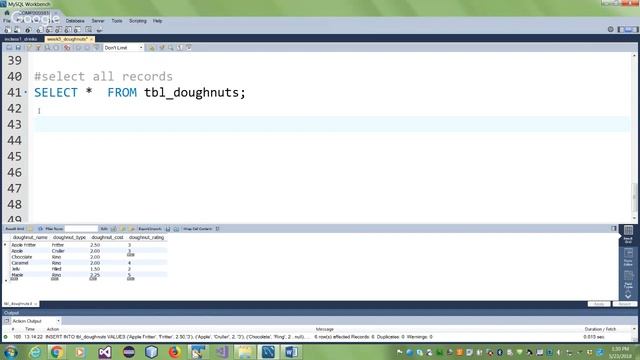Open the Help menu
This screenshot has width=640, height=360.
[x=157, y=21]
